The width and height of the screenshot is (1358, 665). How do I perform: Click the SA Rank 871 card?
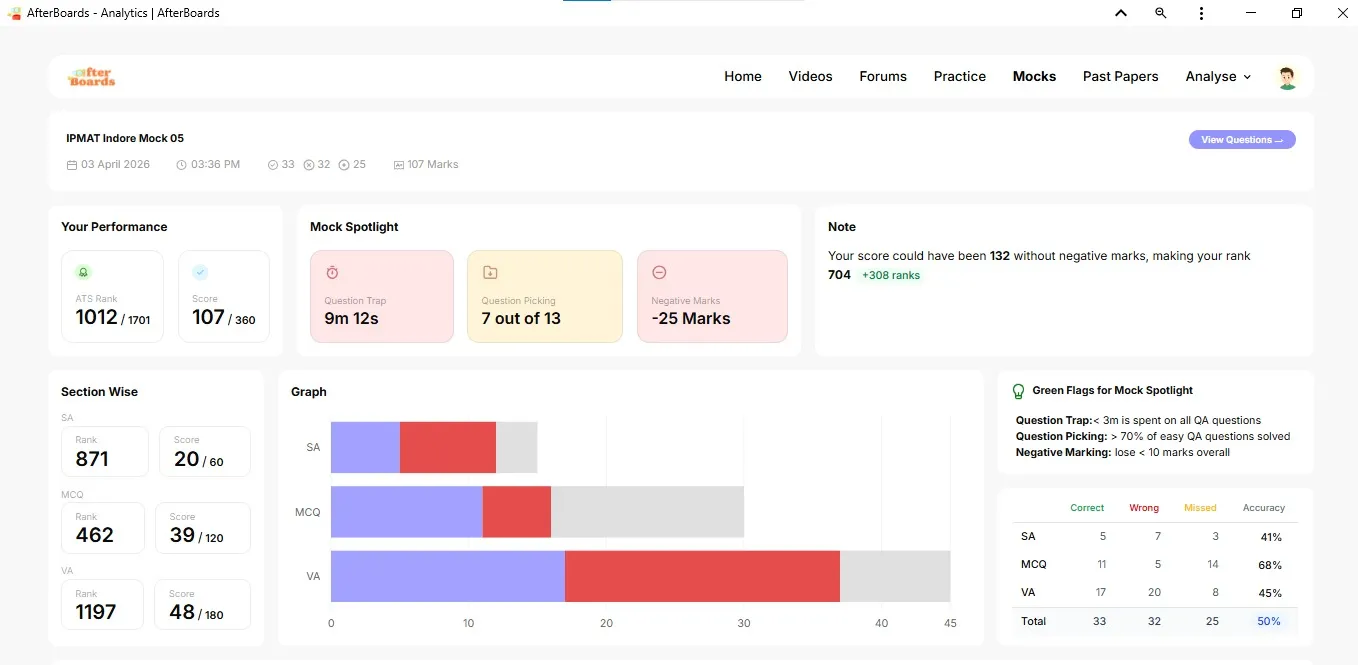click(x=105, y=451)
